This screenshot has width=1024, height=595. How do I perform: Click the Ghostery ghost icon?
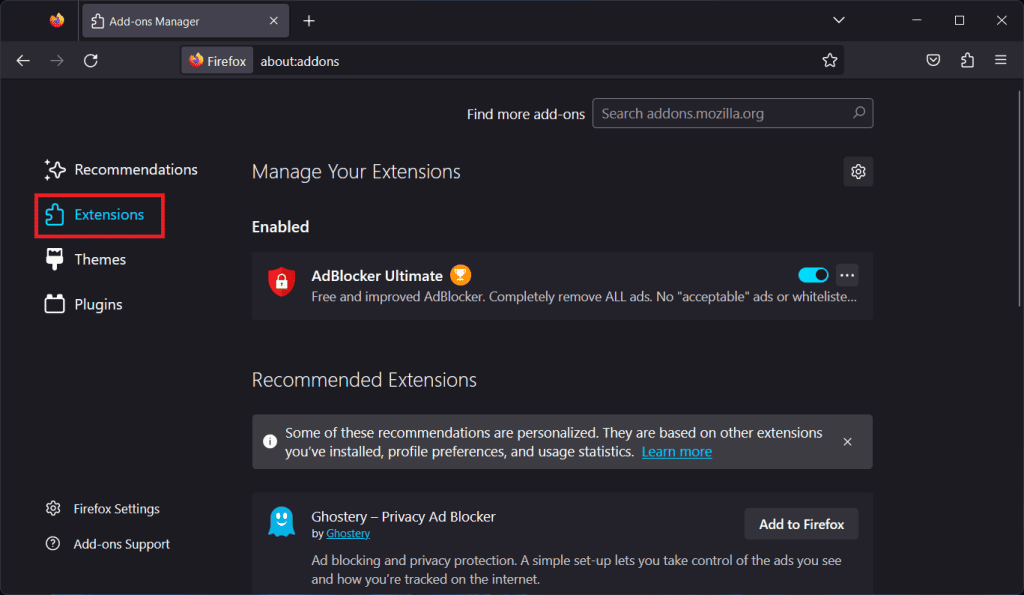pyautogui.click(x=281, y=522)
